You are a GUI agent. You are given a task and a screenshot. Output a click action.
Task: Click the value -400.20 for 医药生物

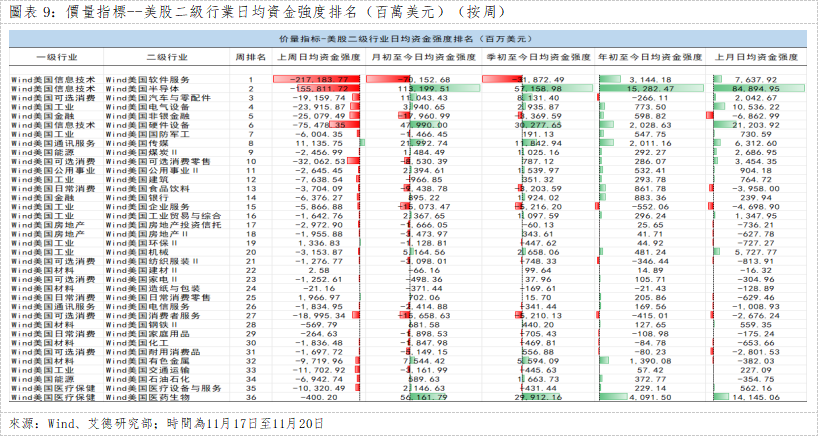point(319,397)
